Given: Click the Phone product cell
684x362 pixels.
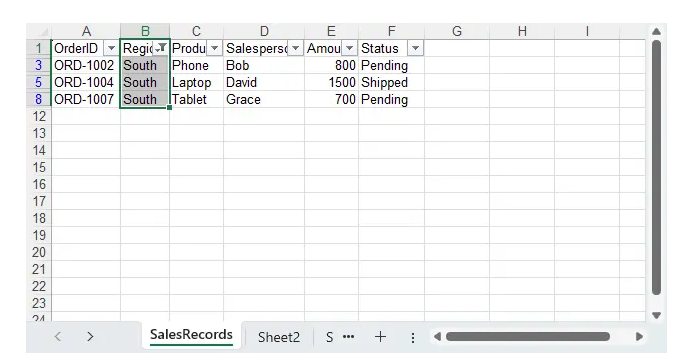Looking at the screenshot, I should (x=196, y=65).
